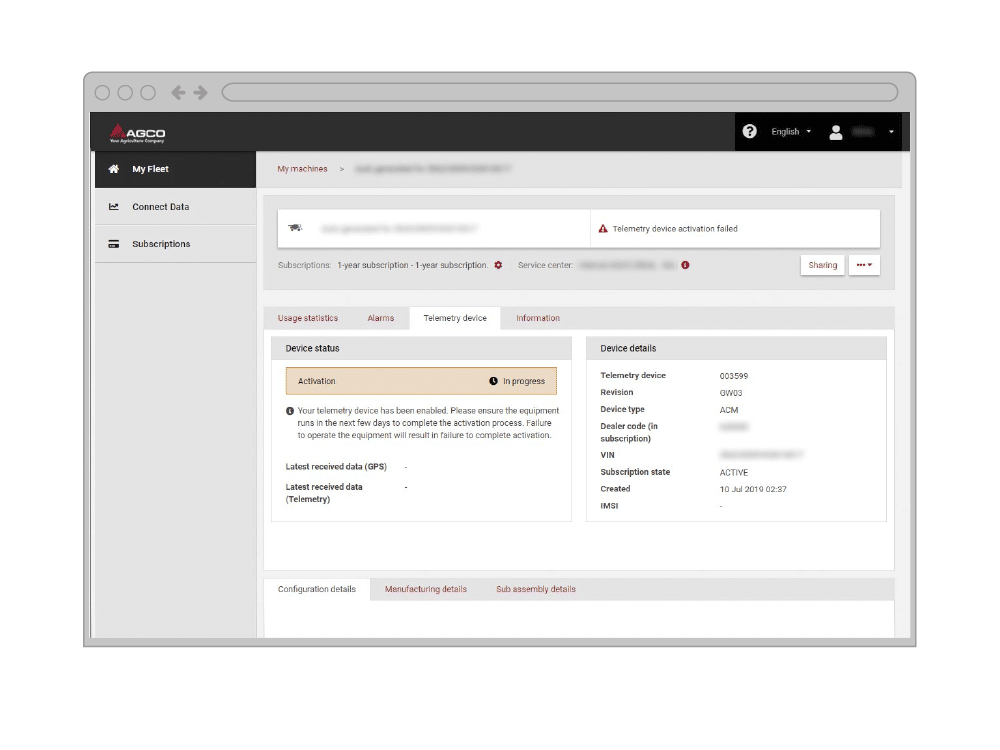
Task: Open Connect Data in sidebar
Action: point(175,207)
